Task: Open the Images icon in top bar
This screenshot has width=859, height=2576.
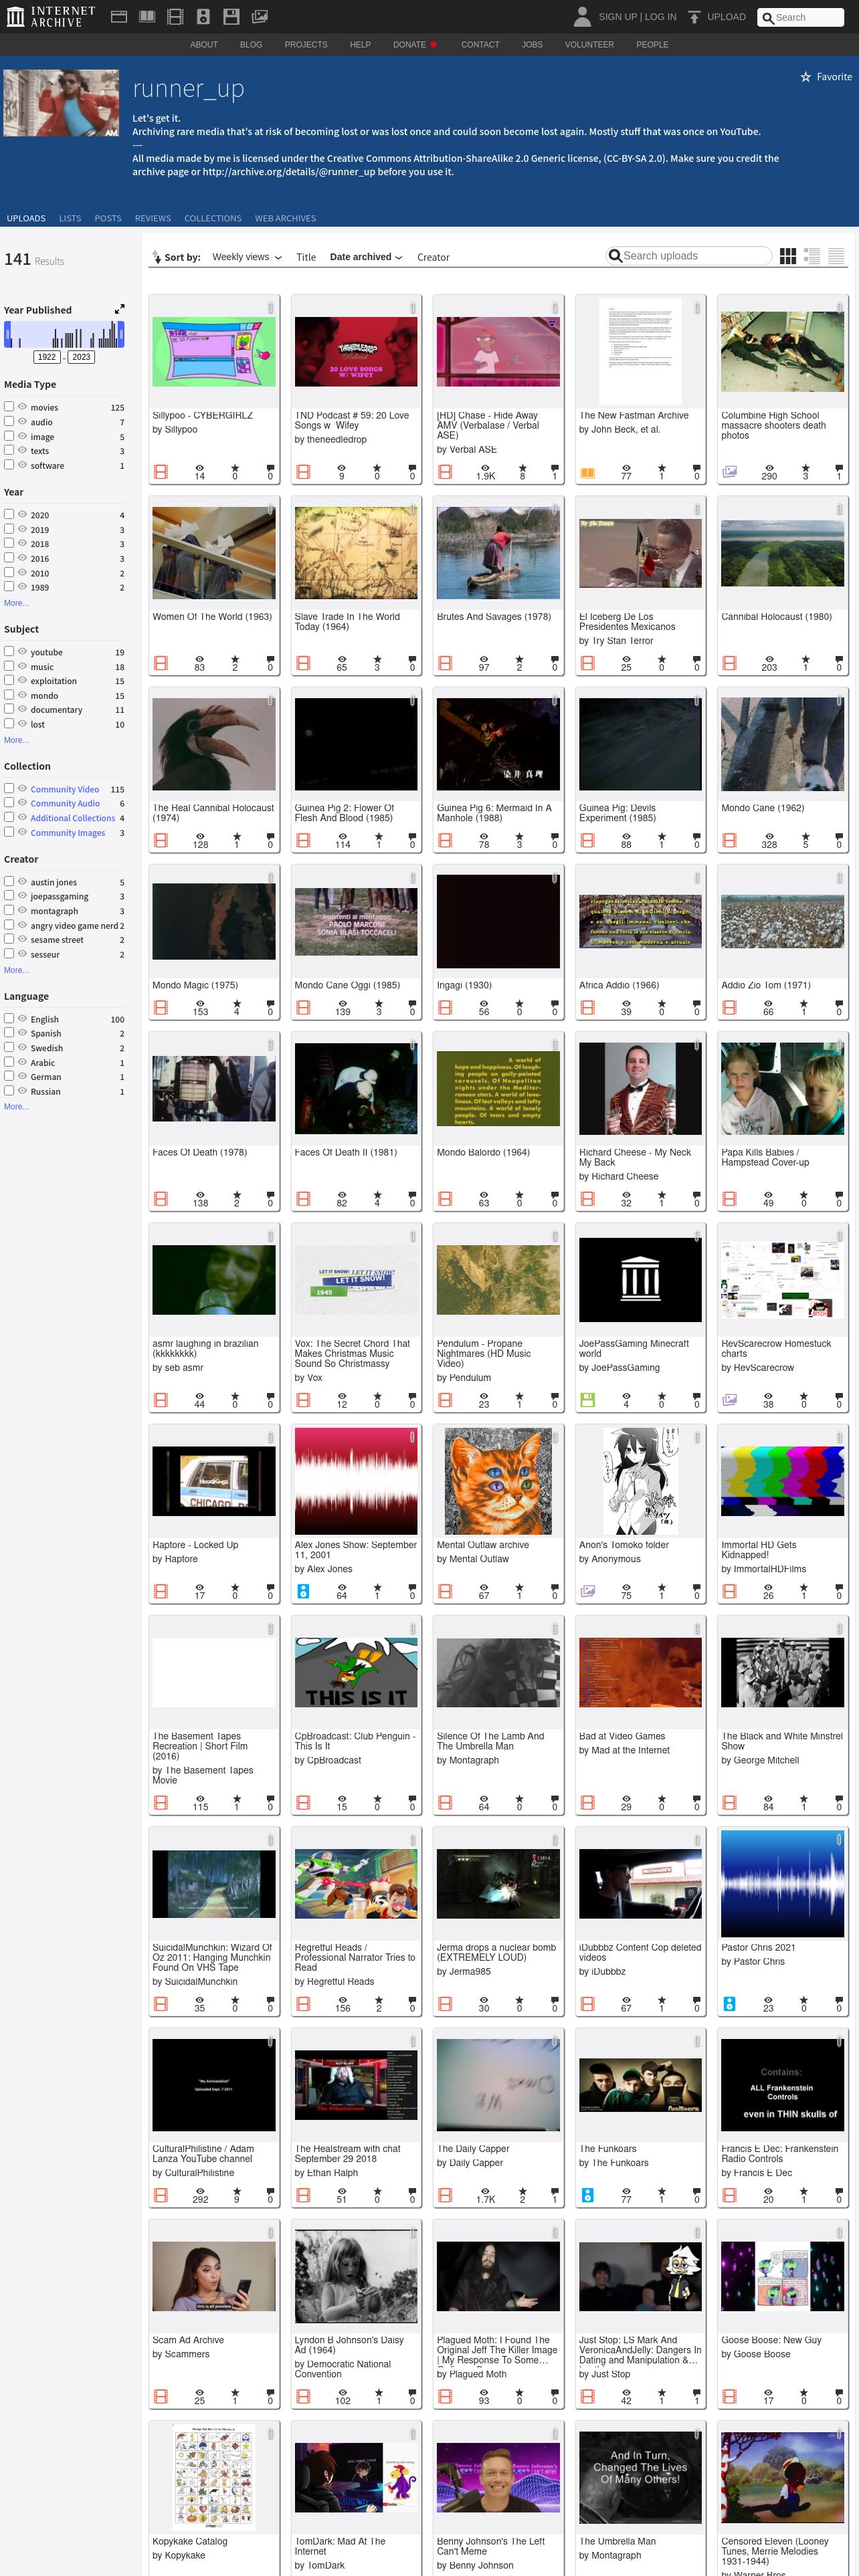Action: pyautogui.click(x=259, y=17)
